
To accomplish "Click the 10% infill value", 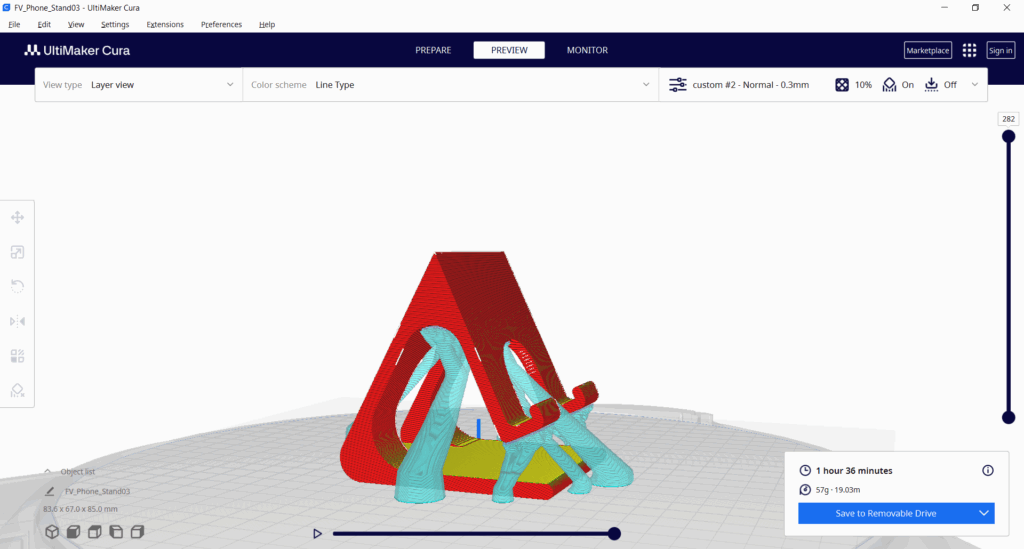I will [863, 85].
